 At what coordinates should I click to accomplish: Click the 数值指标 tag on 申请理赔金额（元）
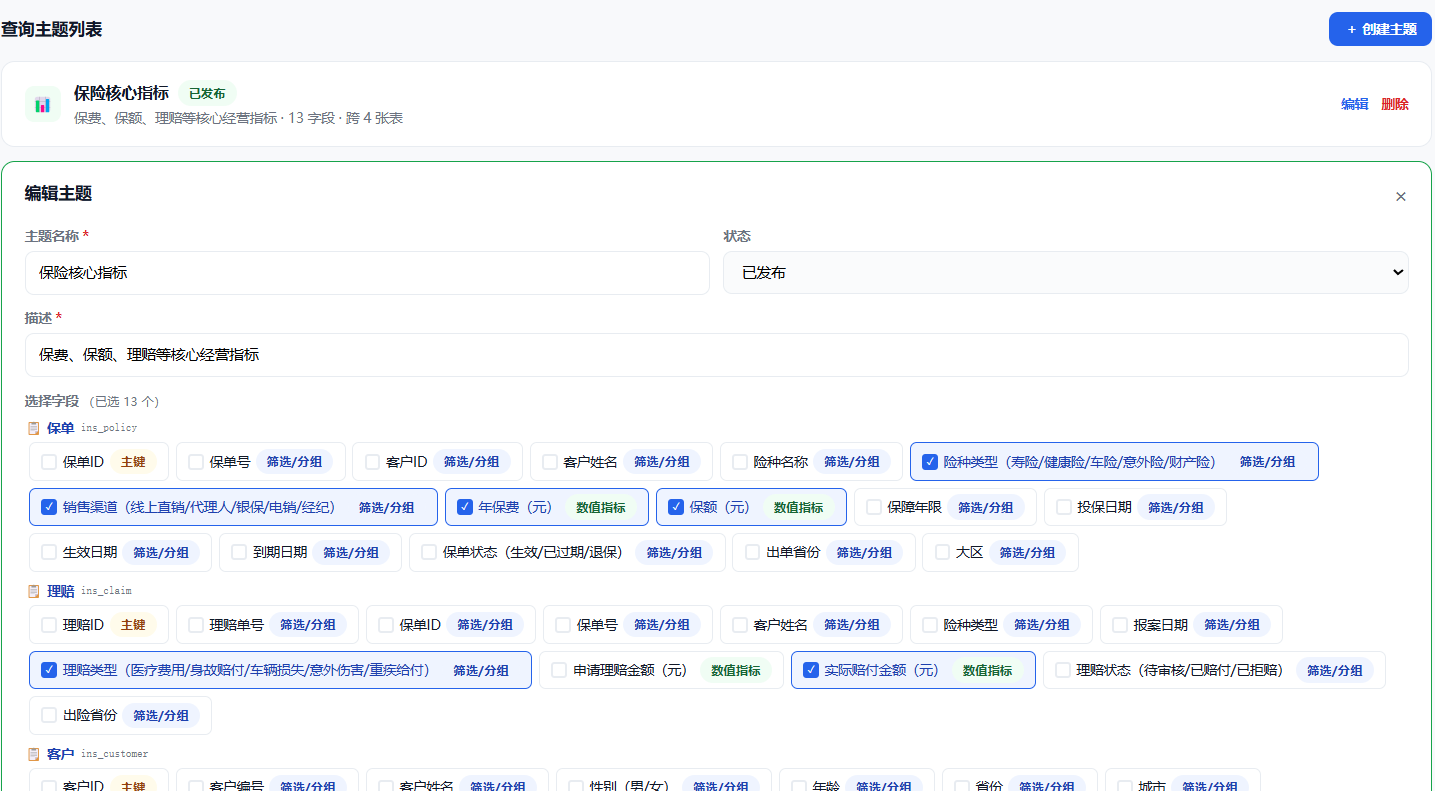click(736, 670)
